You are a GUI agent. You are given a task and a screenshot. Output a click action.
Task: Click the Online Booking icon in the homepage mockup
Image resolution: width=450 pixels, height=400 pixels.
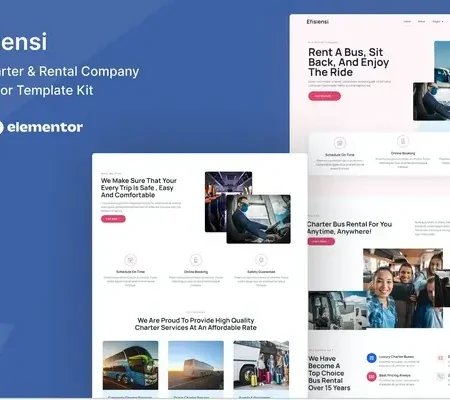pyautogui.click(x=403, y=141)
